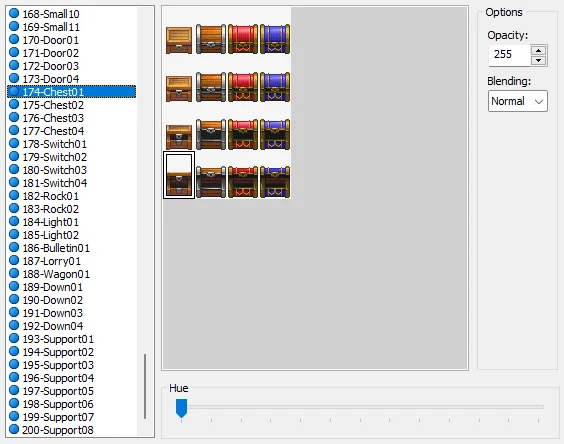Choose the 180-Switch03 graphic
Screen dimensions: 564x444
pyautogui.click(x=72, y=170)
